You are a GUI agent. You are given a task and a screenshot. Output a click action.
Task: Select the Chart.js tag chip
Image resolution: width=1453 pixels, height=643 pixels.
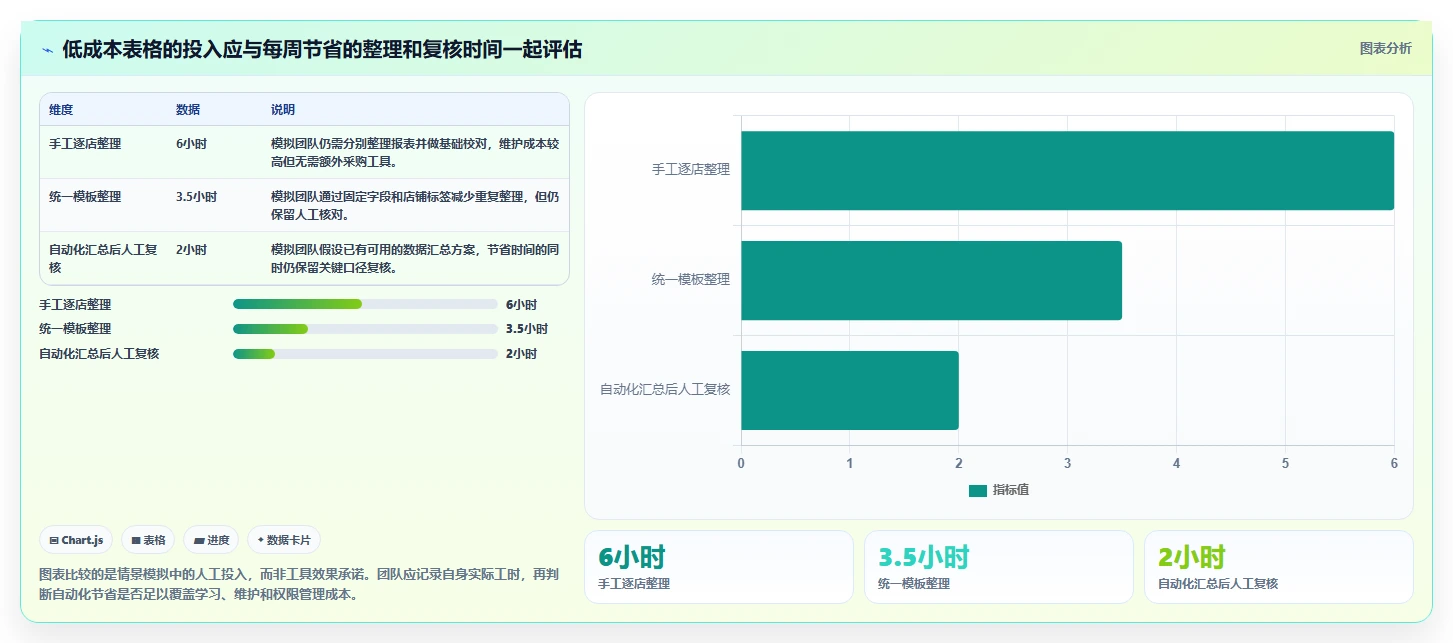click(x=77, y=540)
